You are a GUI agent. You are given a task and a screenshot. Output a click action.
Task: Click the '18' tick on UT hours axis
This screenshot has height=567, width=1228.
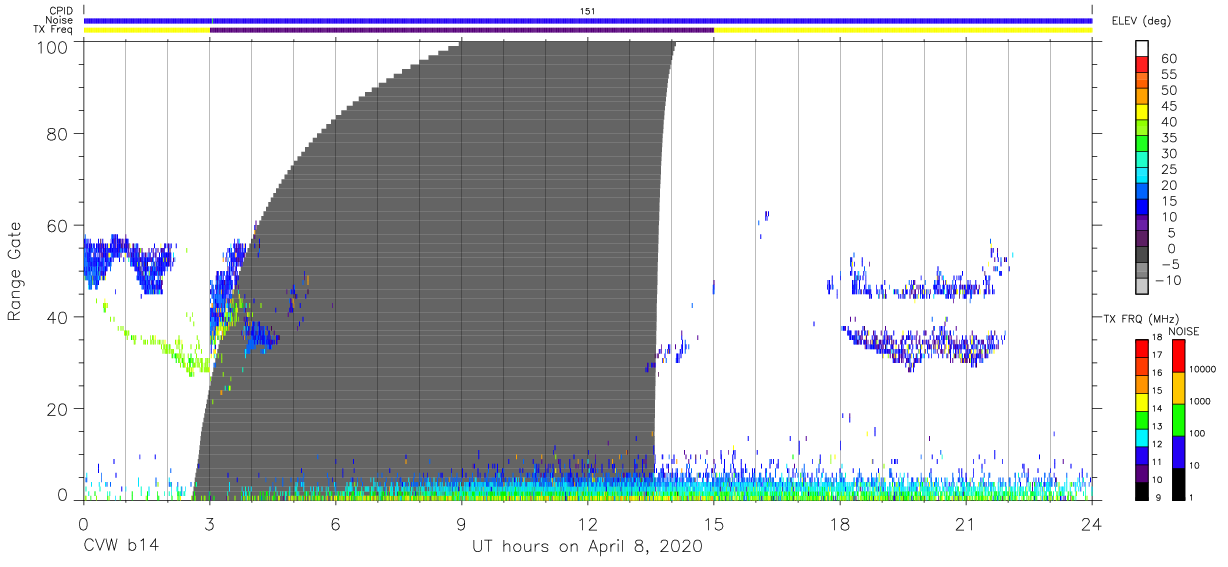point(840,524)
